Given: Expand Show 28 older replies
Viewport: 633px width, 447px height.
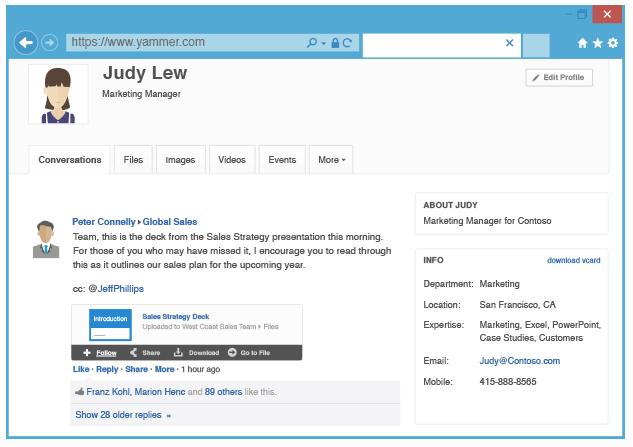Looking at the screenshot, I should coord(123,415).
